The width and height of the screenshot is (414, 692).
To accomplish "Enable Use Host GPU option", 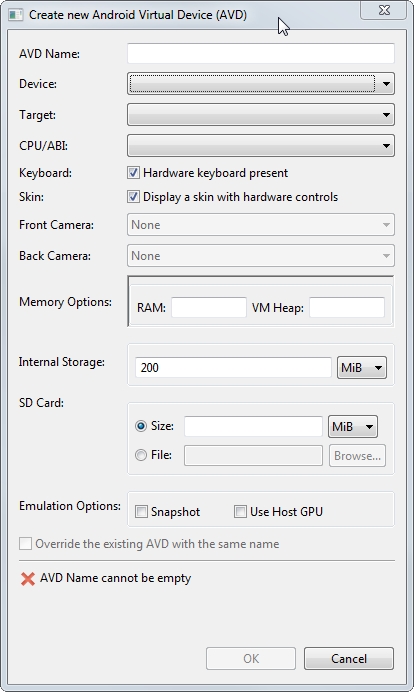I will [x=240, y=512].
